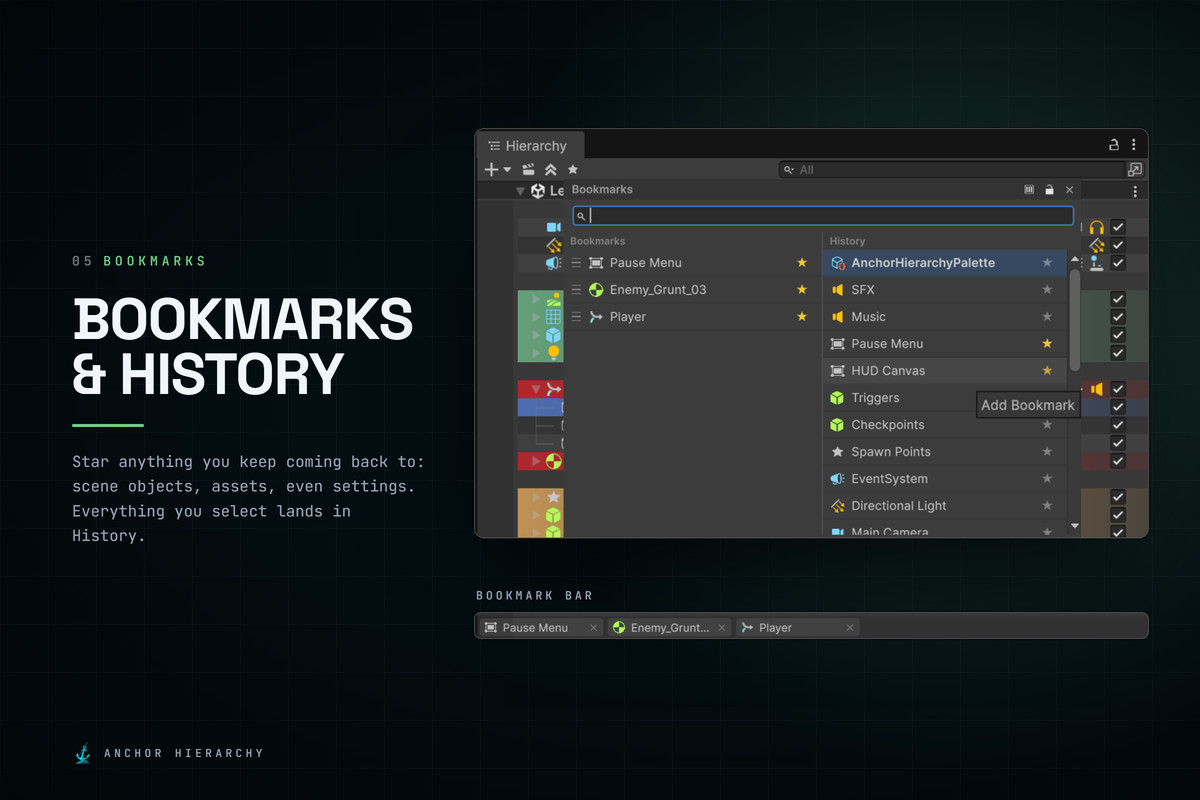Open bookmarks with the toolbar star icon
Image resolution: width=1200 pixels, height=800 pixels.
click(573, 170)
